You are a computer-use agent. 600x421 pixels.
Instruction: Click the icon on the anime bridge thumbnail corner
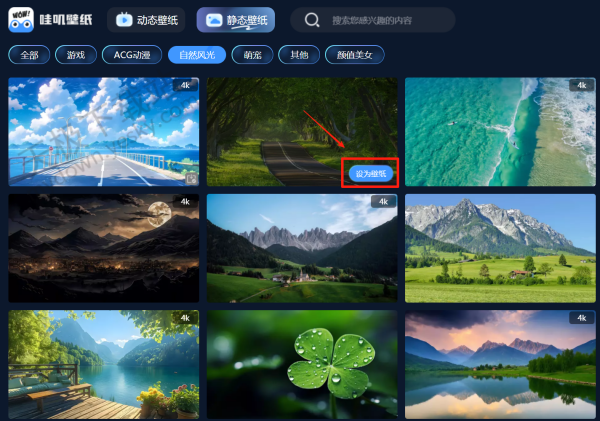[190, 177]
